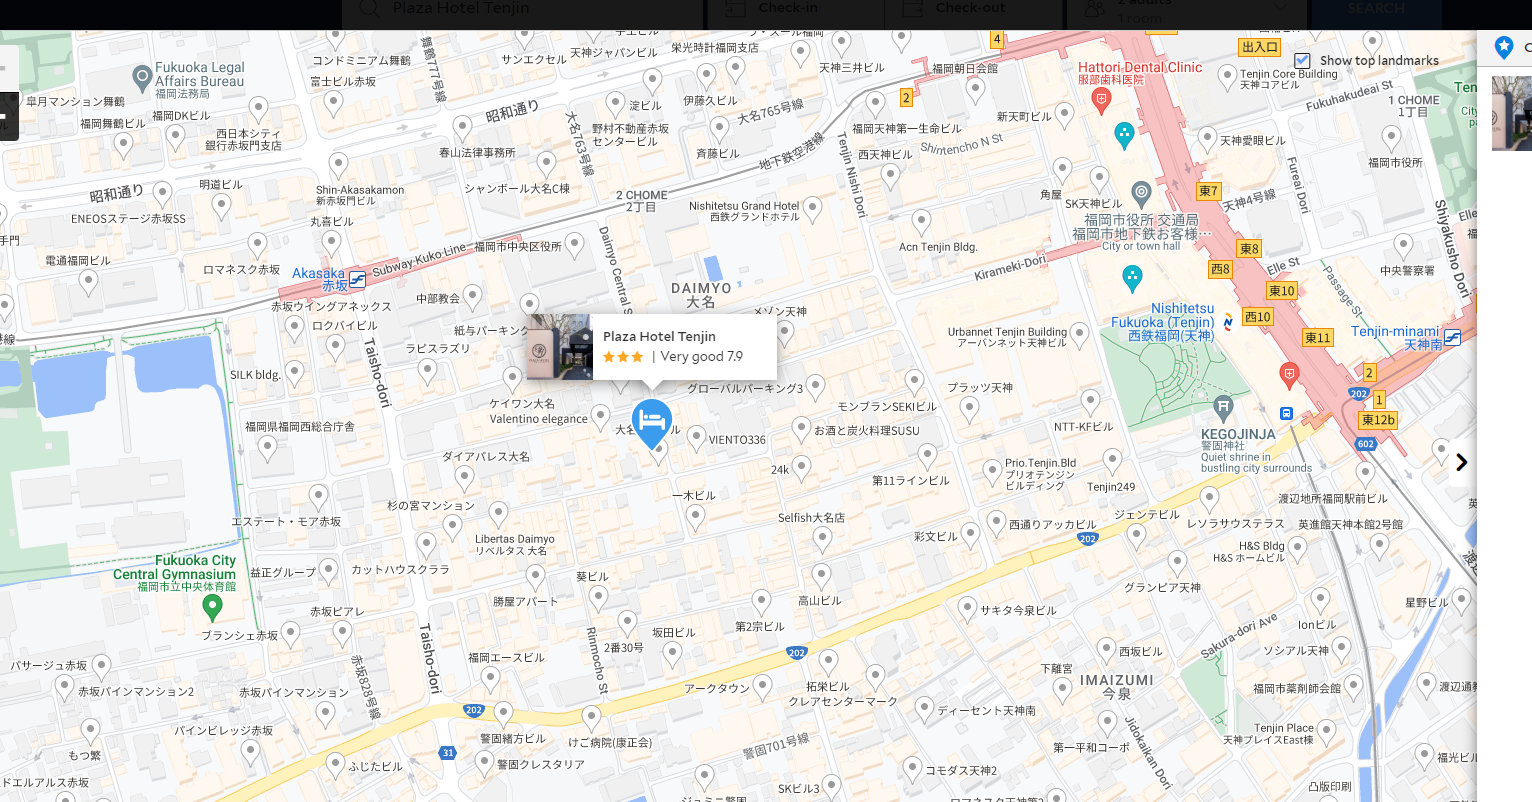Click the hotel photo thumbnail in the popup
1532x802 pixels.
tap(560, 347)
